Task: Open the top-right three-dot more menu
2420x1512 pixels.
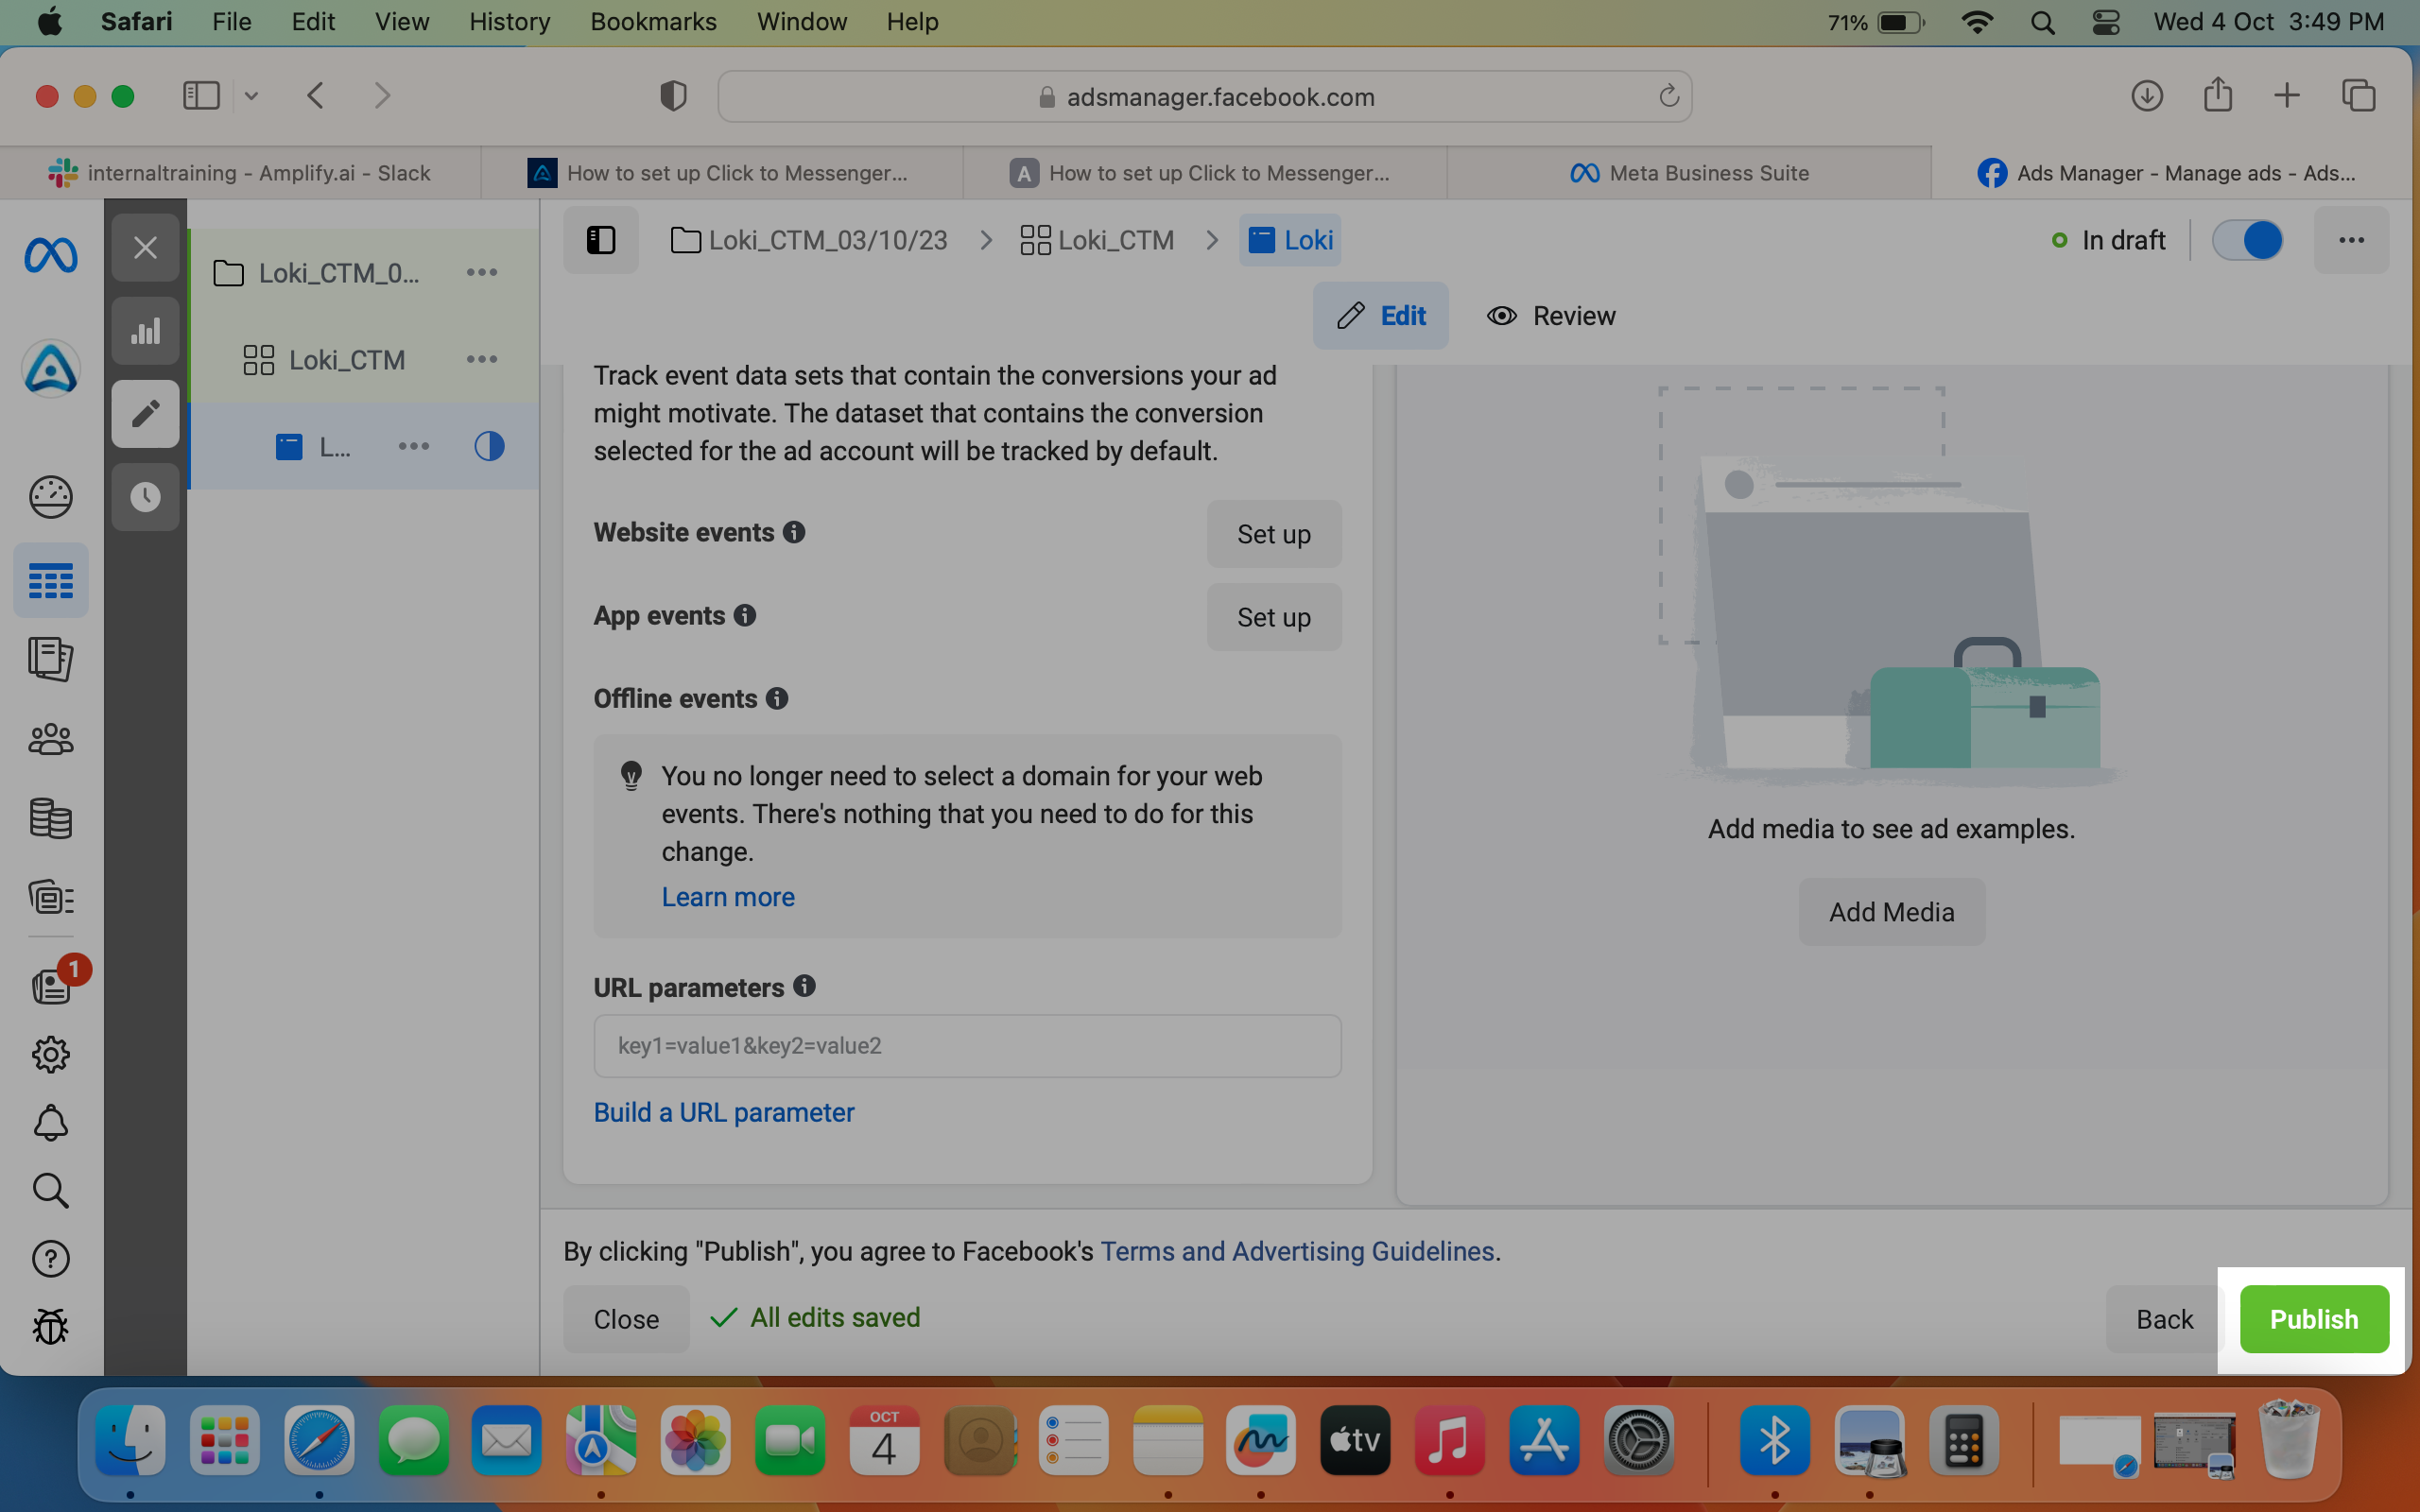Action: coord(2351,240)
